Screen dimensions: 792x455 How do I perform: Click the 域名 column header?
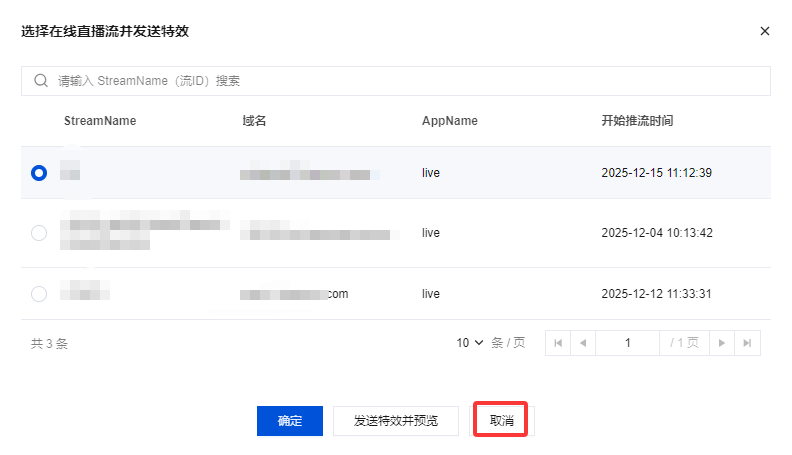[x=254, y=121]
